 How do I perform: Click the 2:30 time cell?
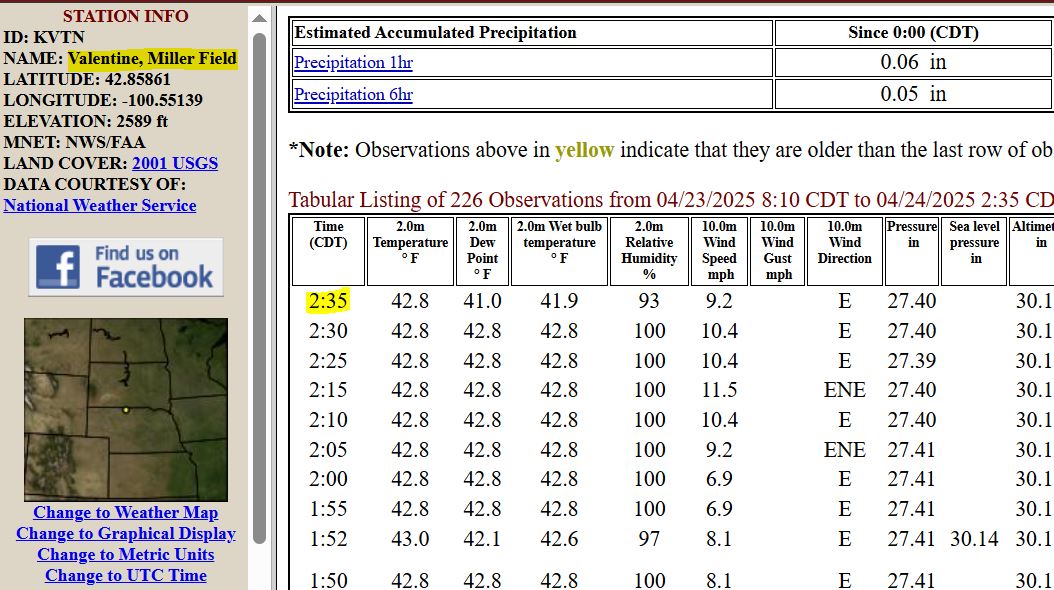point(328,331)
